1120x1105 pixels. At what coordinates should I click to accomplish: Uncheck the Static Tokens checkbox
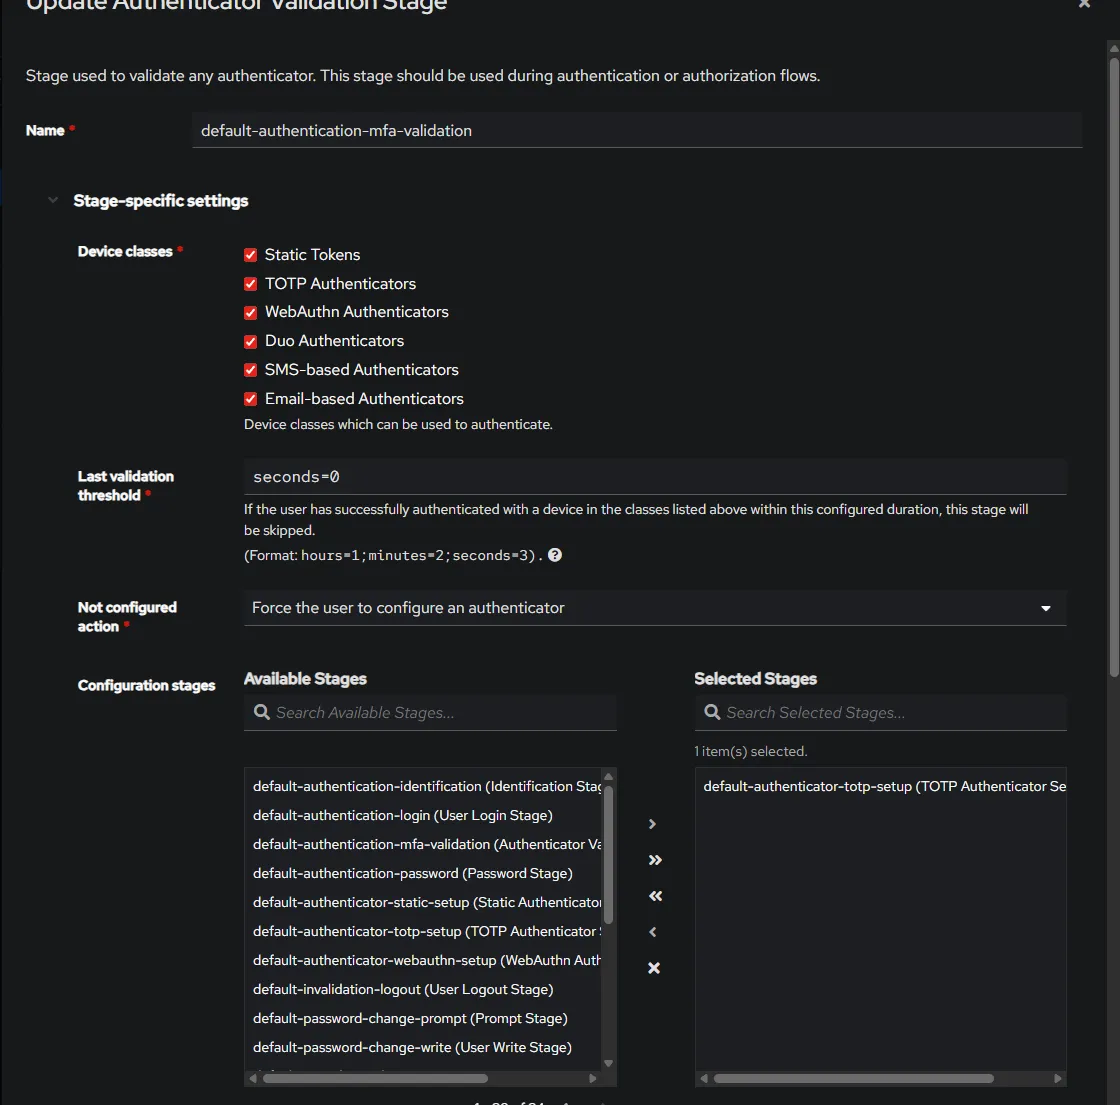point(251,255)
